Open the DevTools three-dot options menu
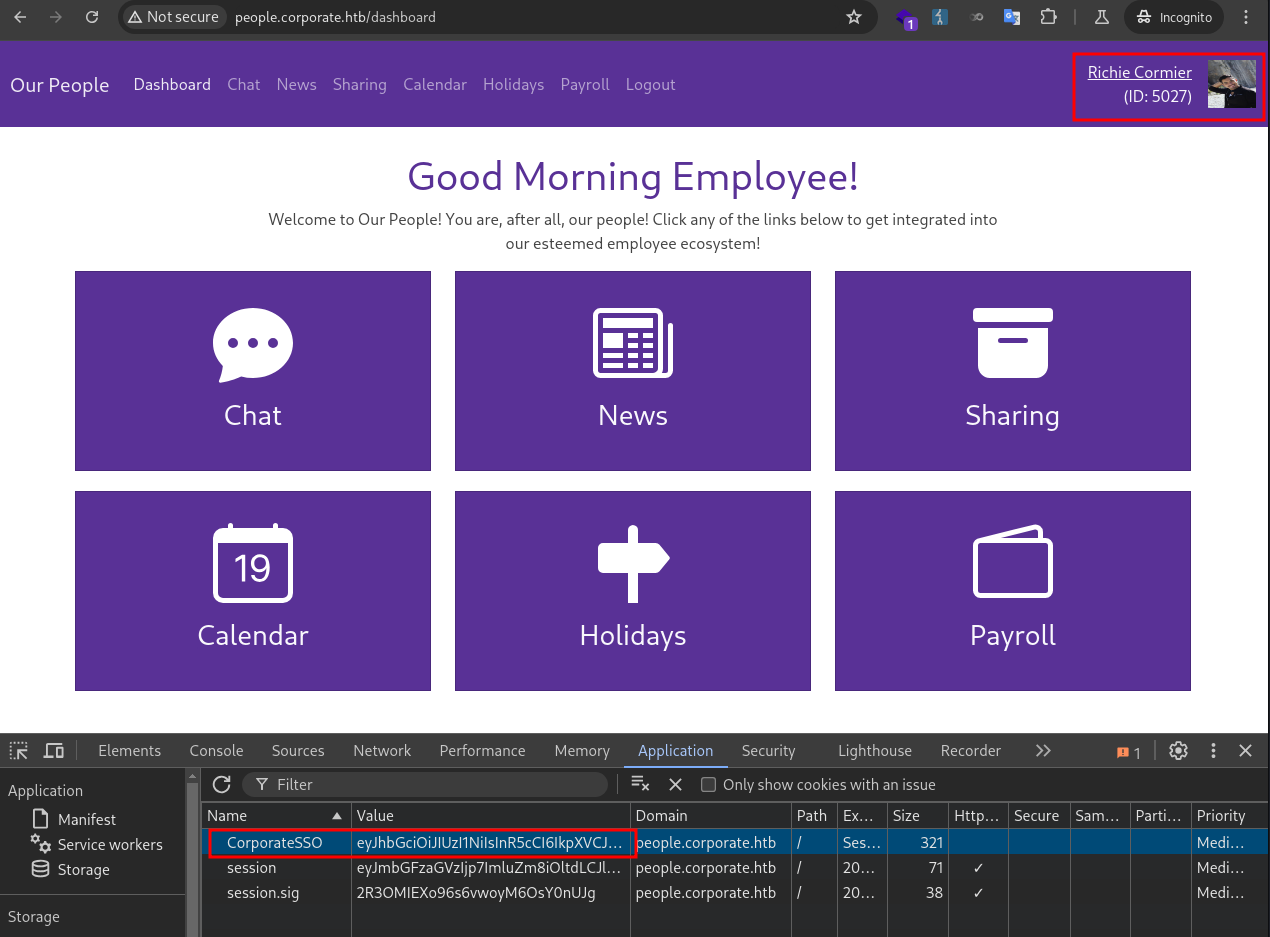 coord(1213,751)
